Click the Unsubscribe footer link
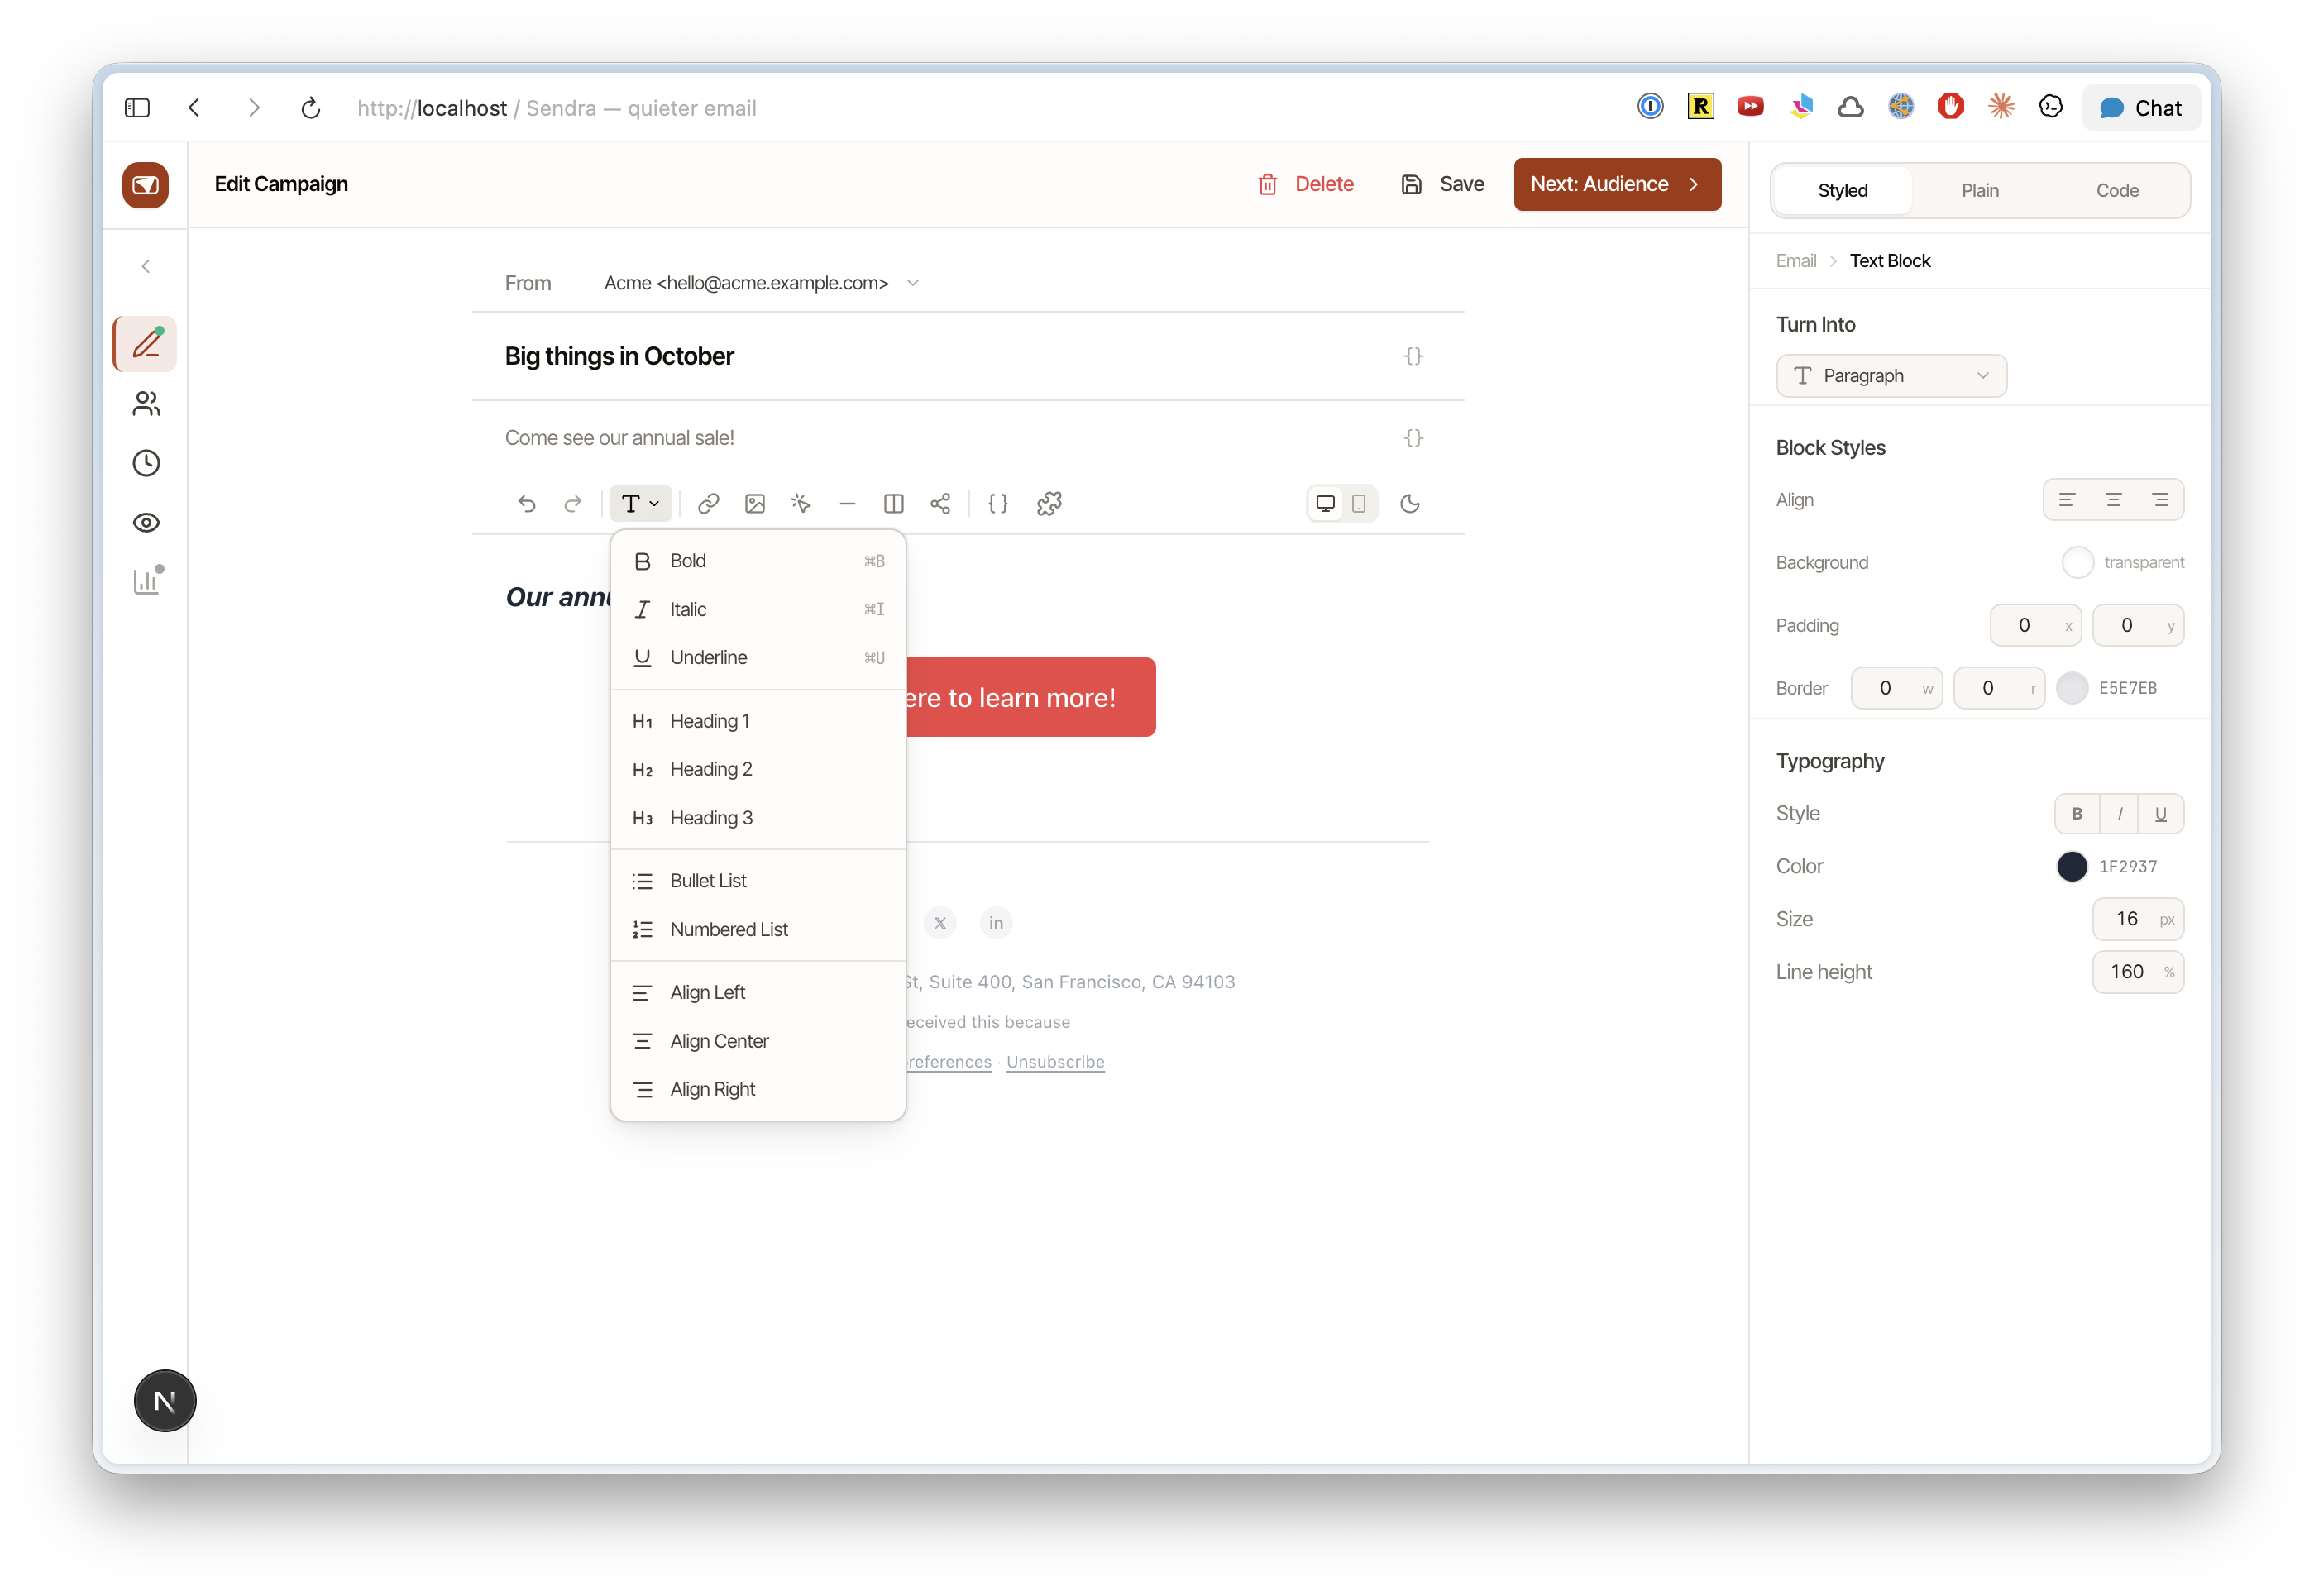The height and width of the screenshot is (1596, 2314). point(1055,1062)
